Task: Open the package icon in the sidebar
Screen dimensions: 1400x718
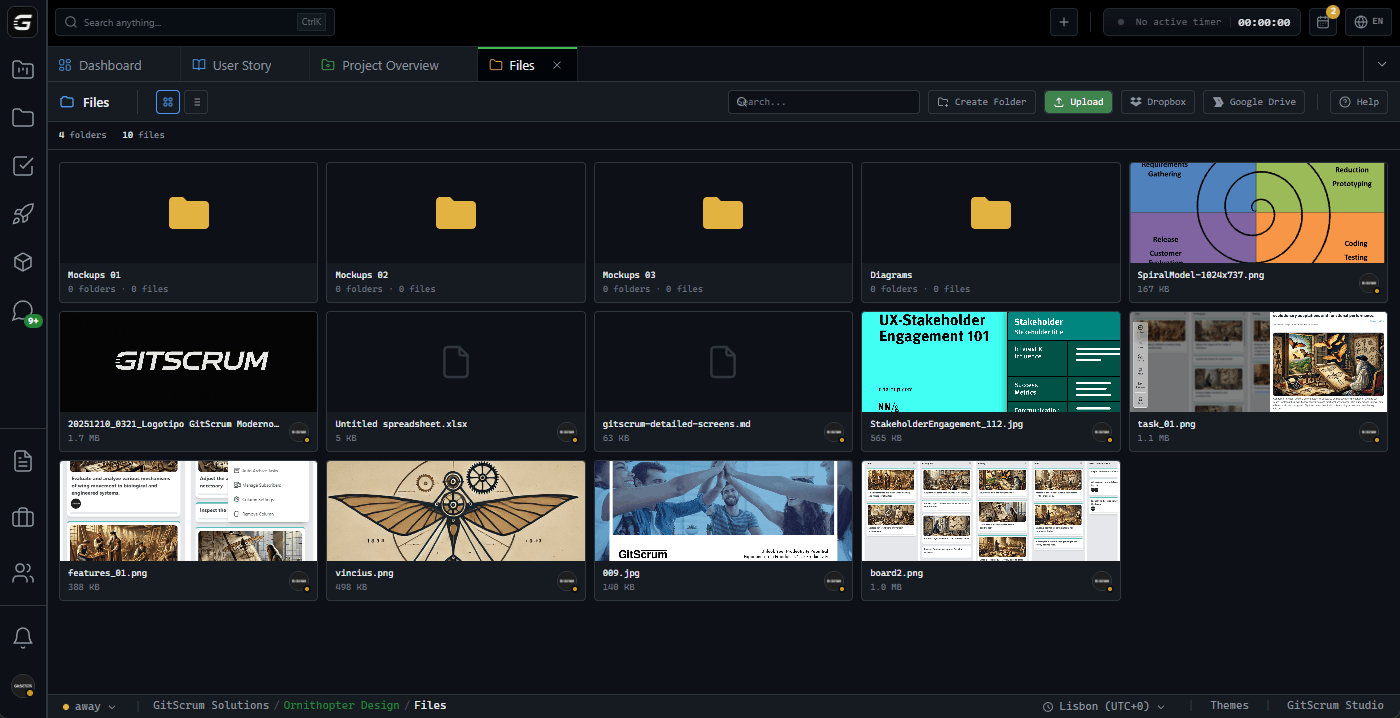Action: 22,262
